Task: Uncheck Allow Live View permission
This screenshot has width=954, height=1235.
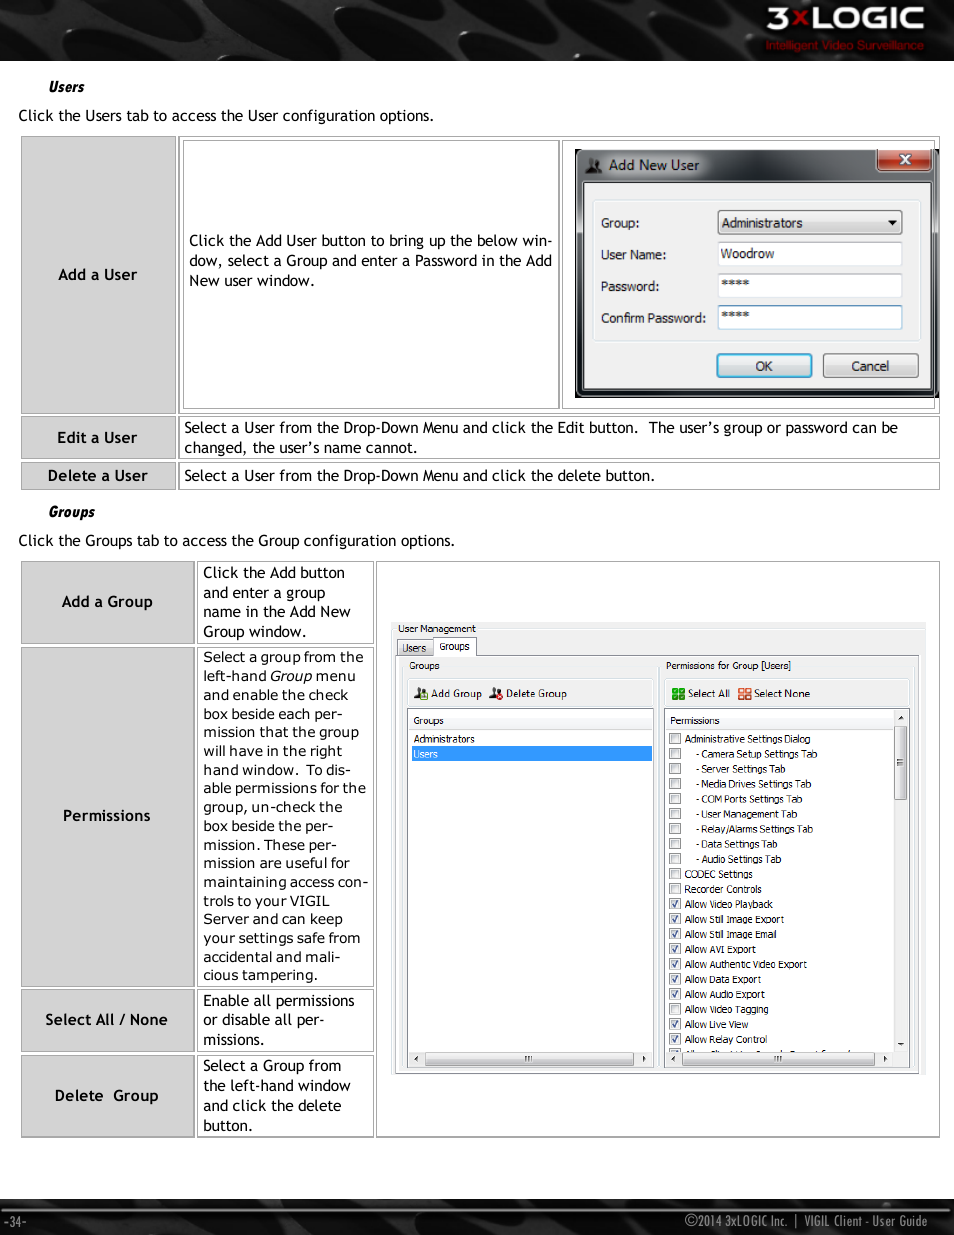Action: pyautogui.click(x=675, y=1024)
